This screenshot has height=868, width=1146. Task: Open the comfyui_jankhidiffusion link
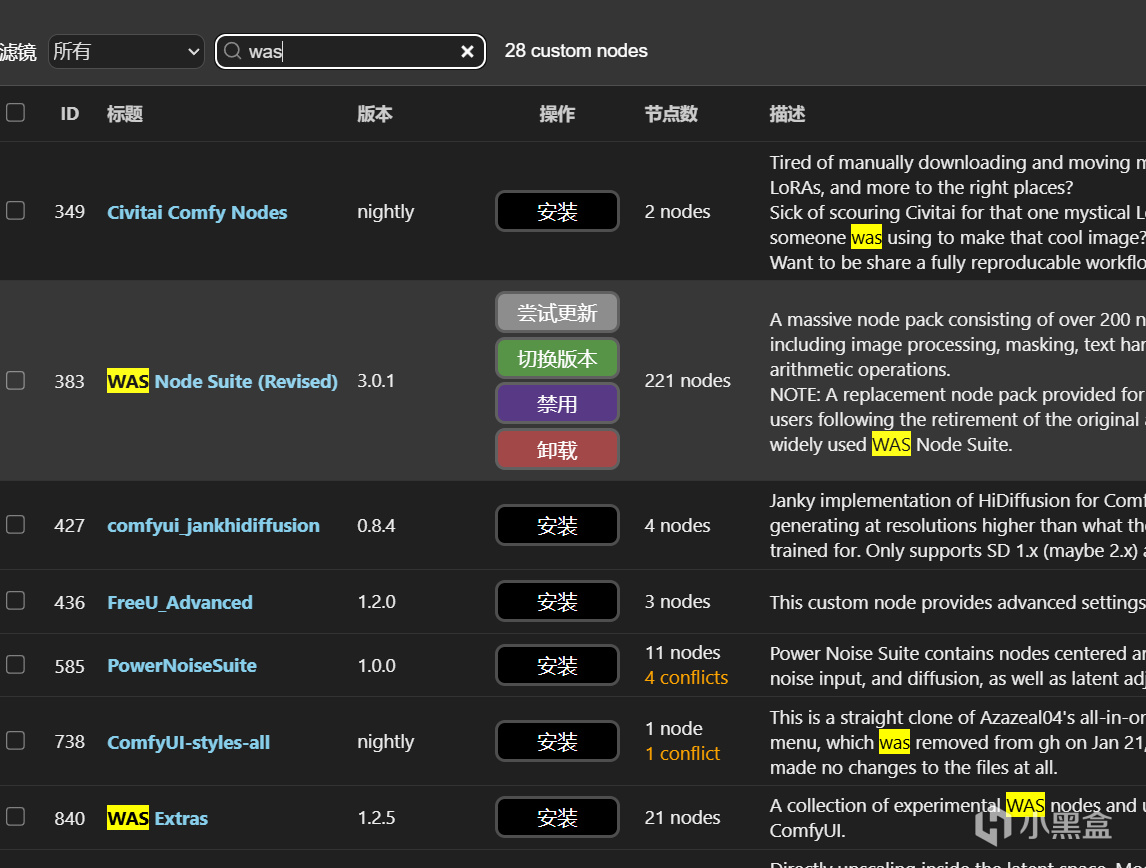[x=213, y=526]
